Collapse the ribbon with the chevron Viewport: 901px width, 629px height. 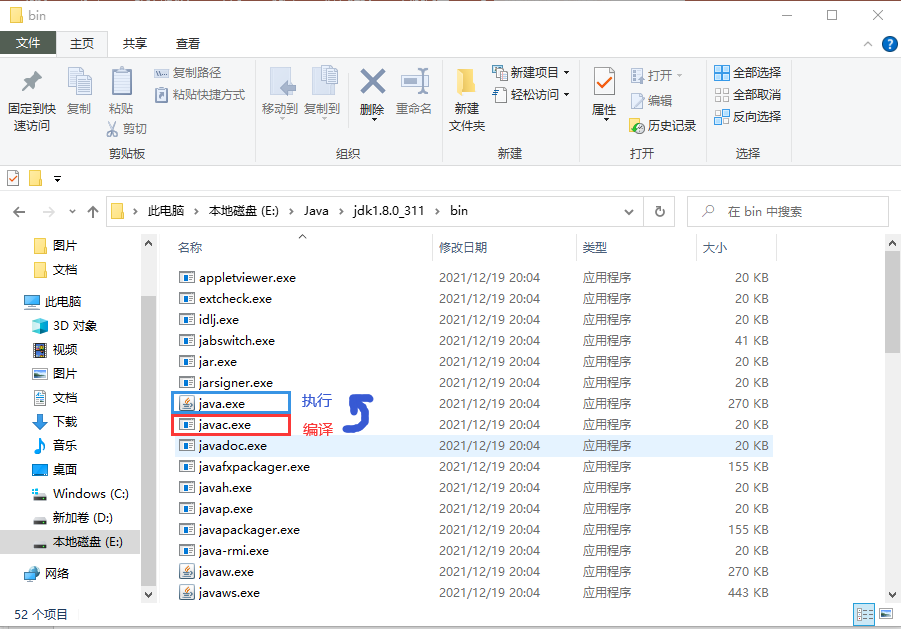[868, 44]
